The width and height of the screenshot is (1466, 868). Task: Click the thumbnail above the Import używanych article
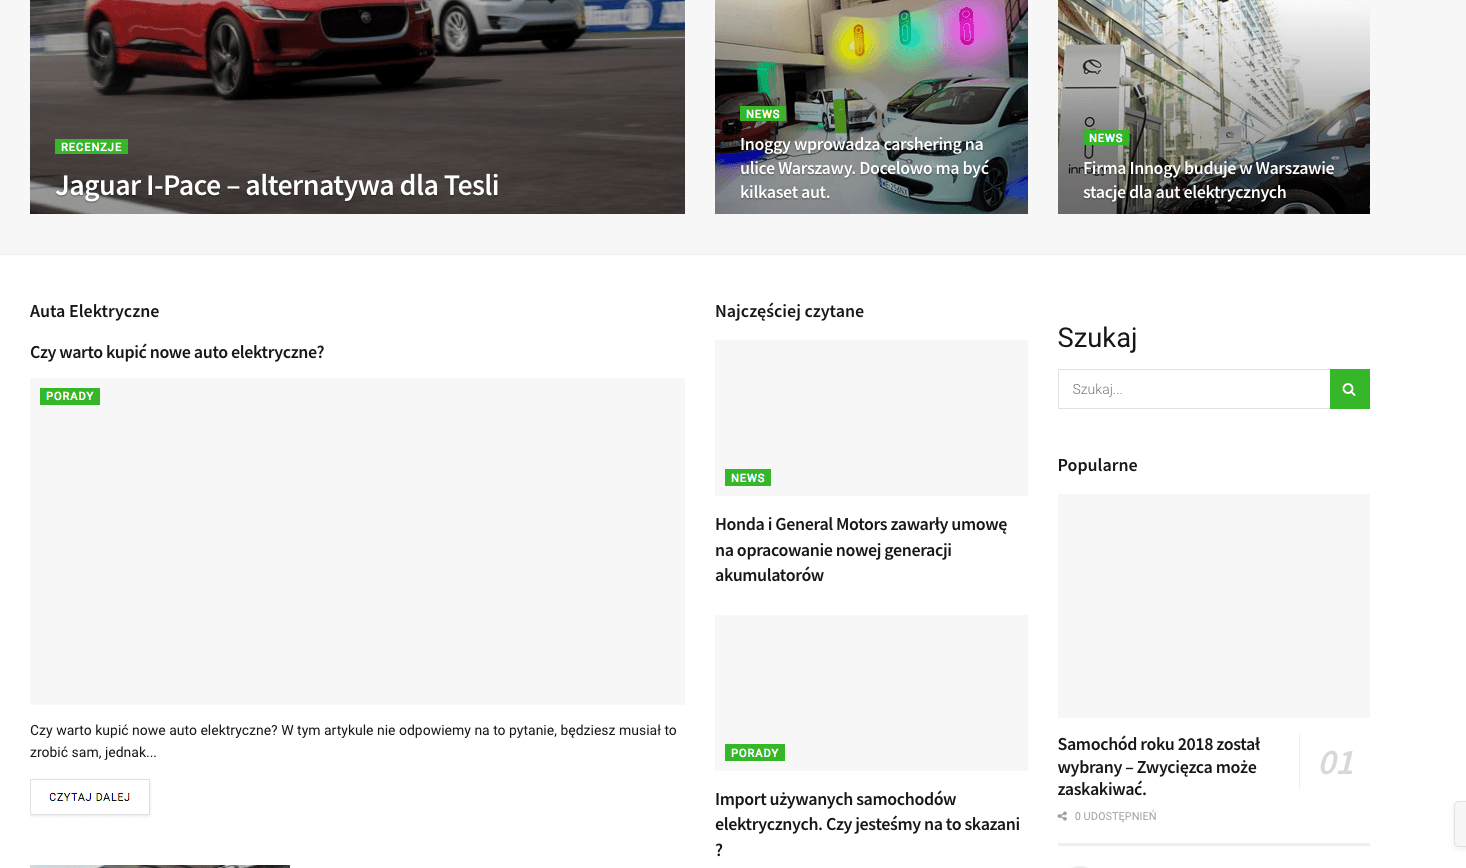click(x=871, y=693)
